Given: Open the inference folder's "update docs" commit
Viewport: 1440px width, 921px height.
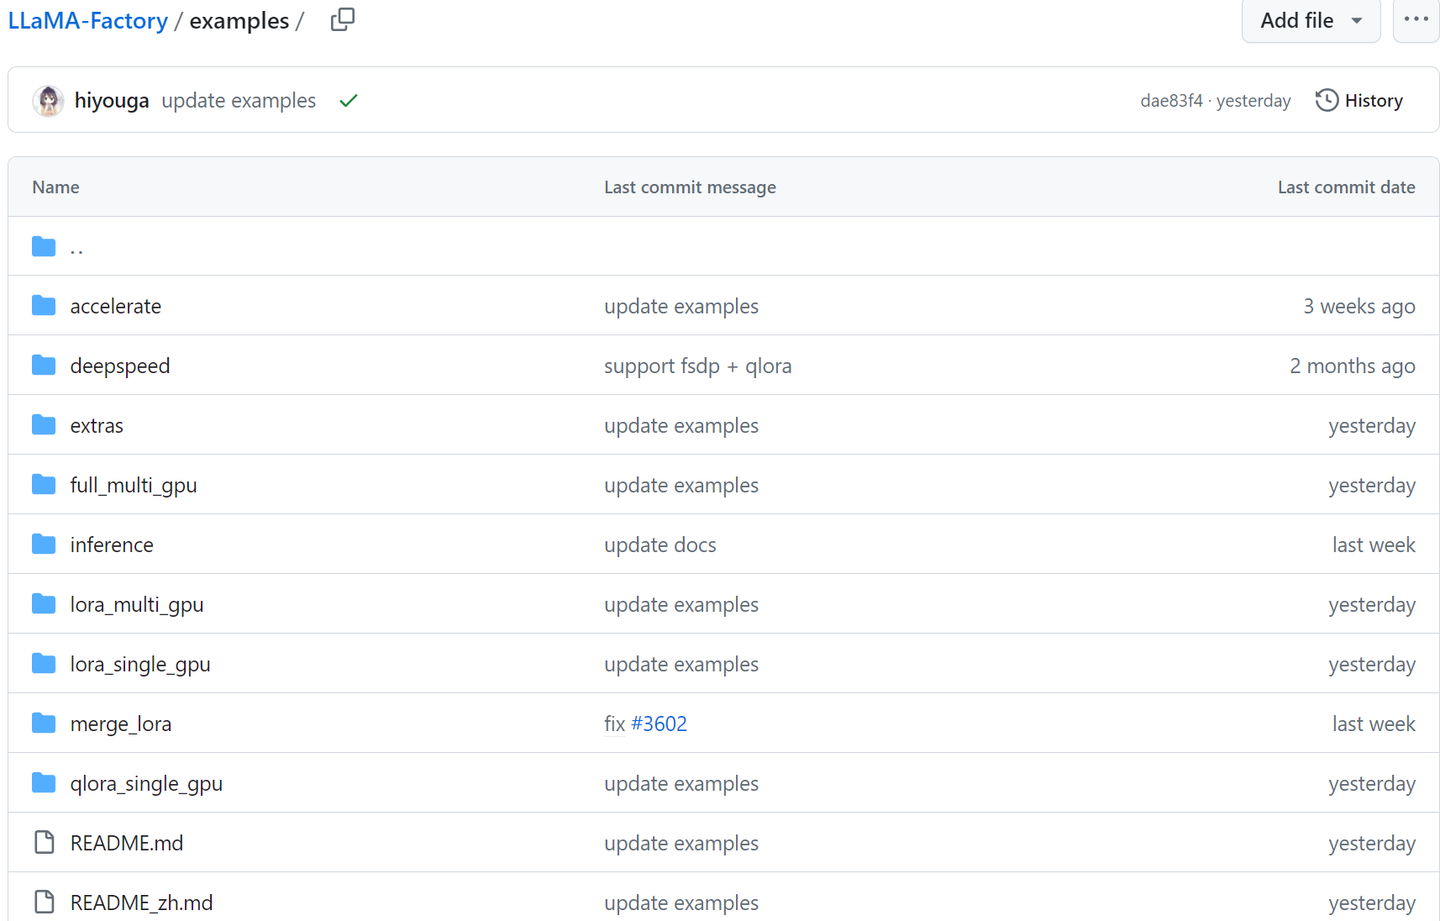Looking at the screenshot, I should [x=660, y=545].
